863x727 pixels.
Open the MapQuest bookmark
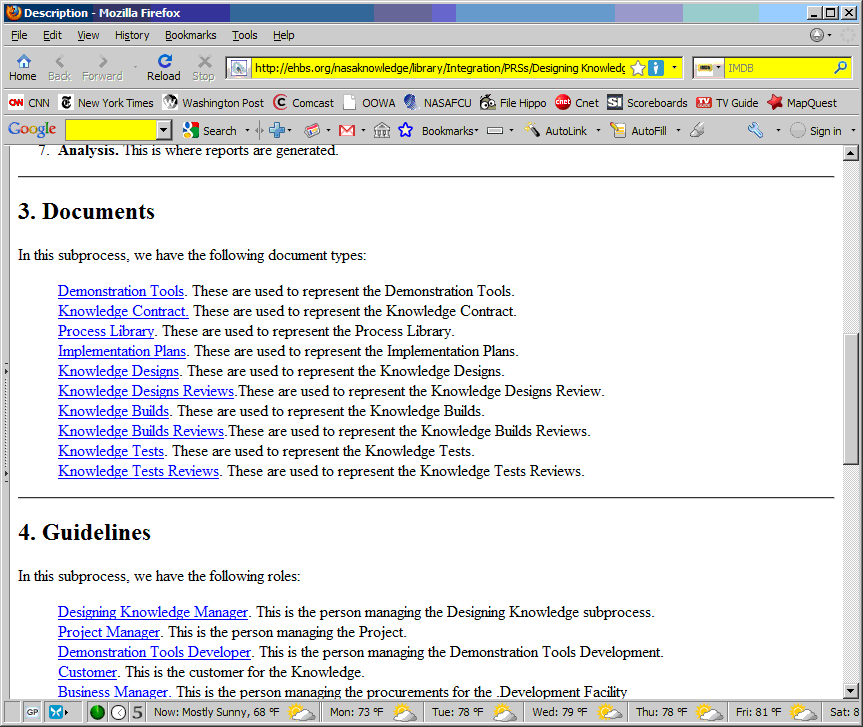[x=802, y=103]
